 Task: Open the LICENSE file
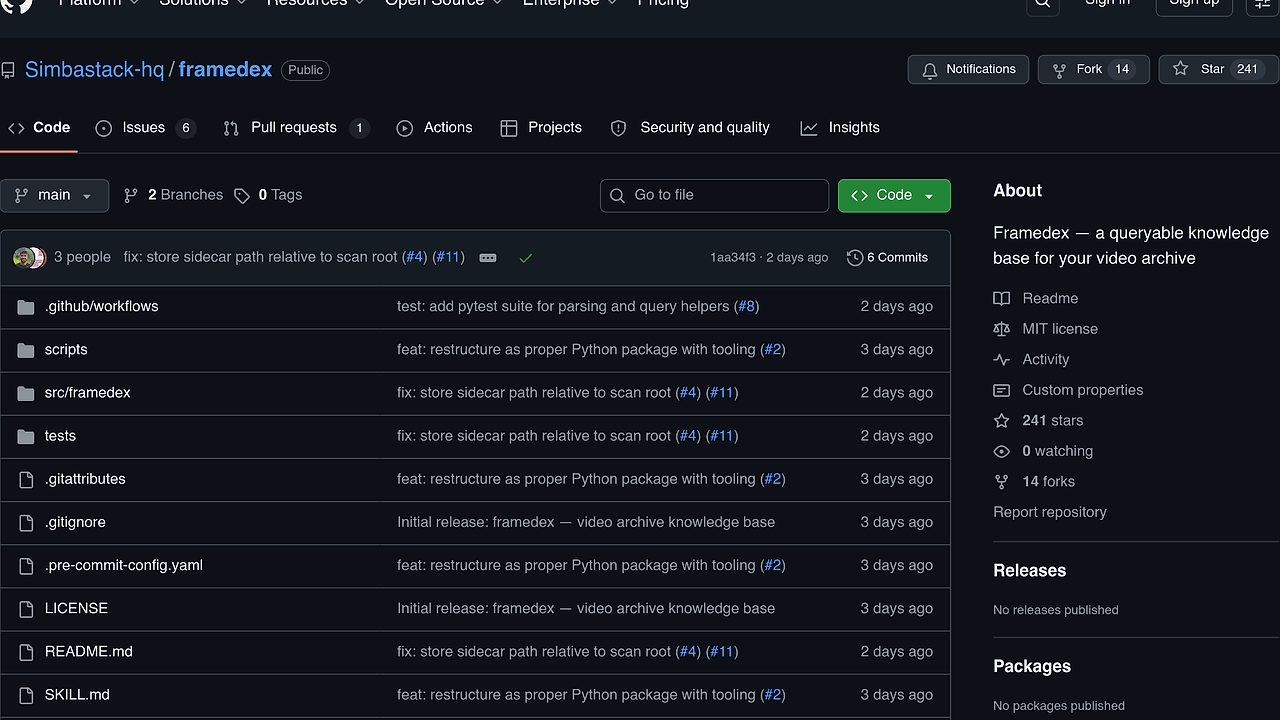click(x=76, y=608)
